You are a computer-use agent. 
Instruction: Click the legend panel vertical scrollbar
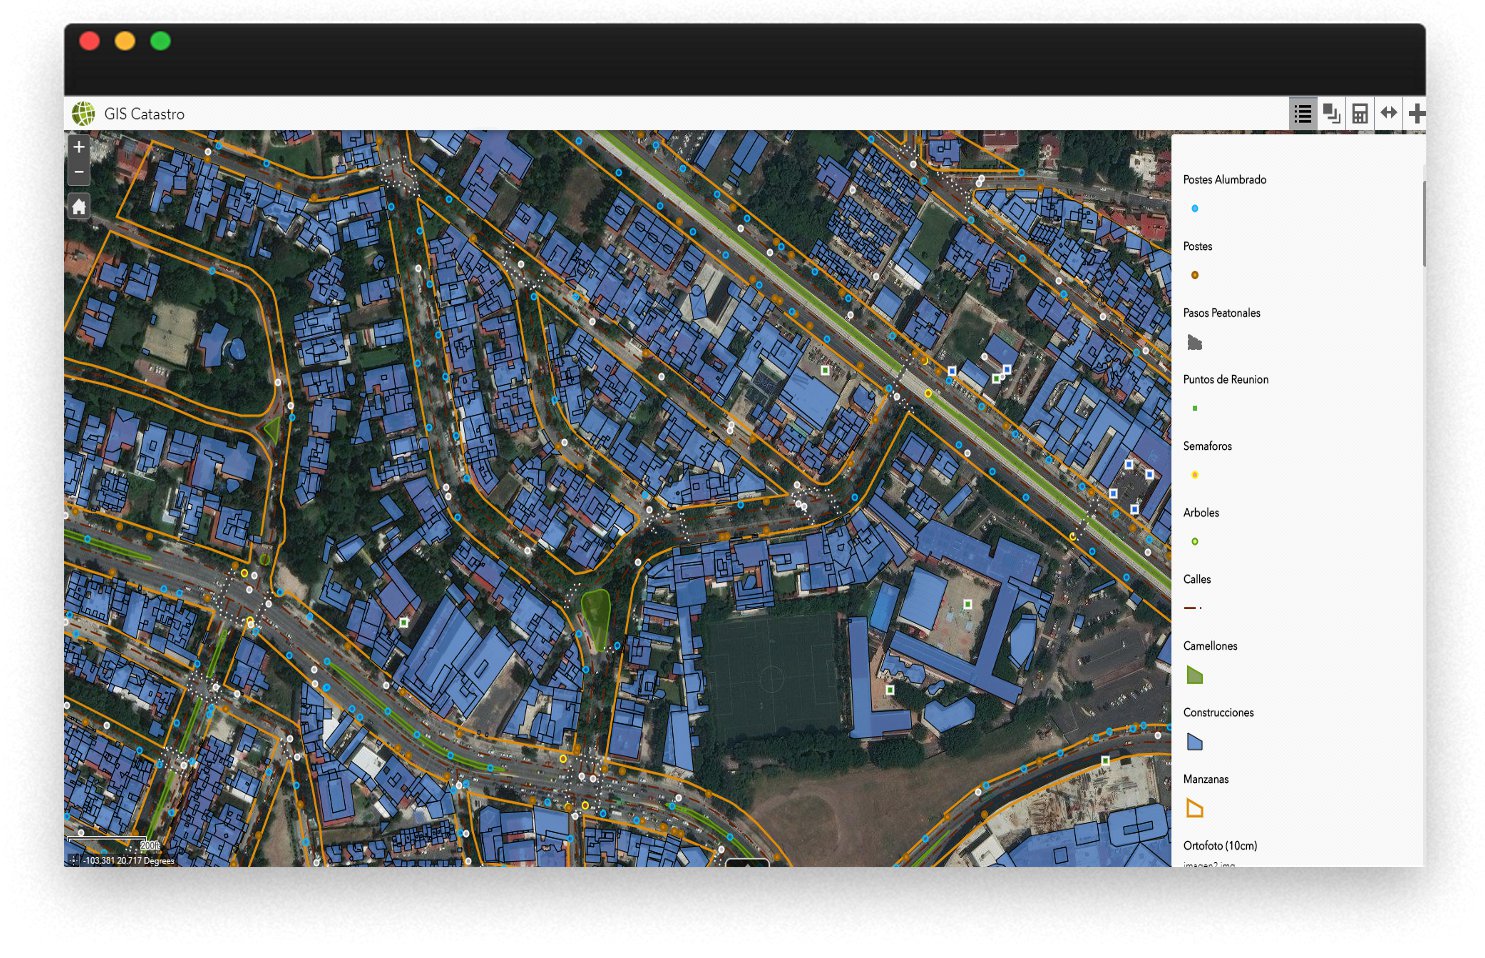tap(1423, 223)
